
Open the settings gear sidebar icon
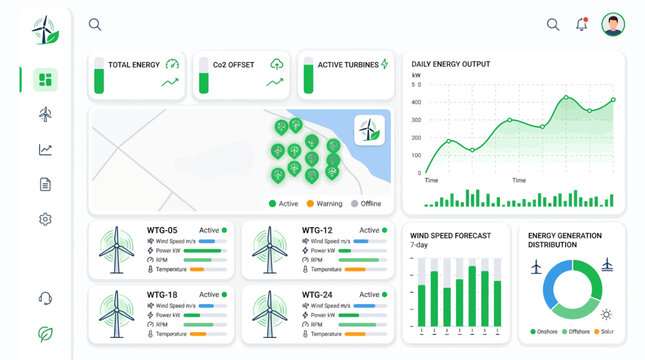[x=45, y=219]
